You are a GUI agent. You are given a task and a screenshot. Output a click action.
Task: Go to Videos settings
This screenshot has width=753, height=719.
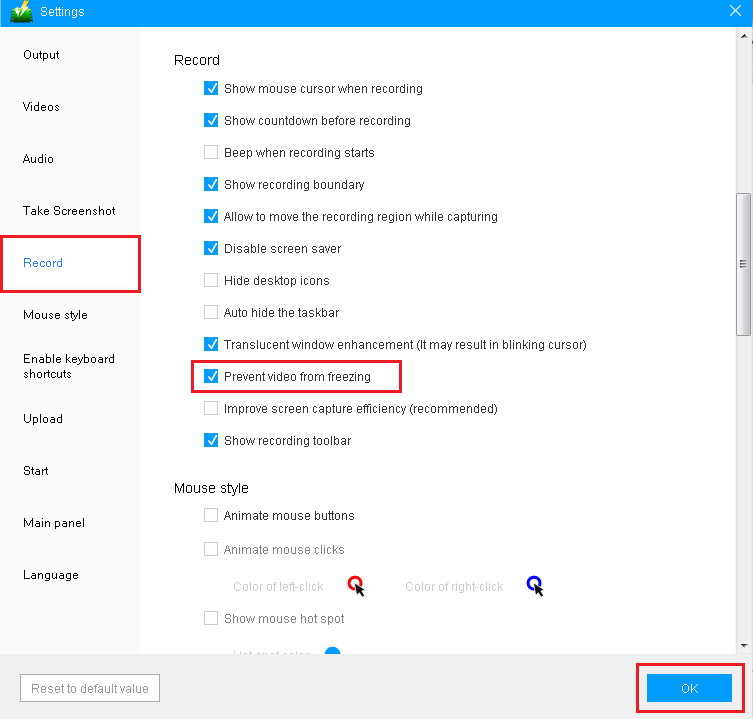(41, 107)
